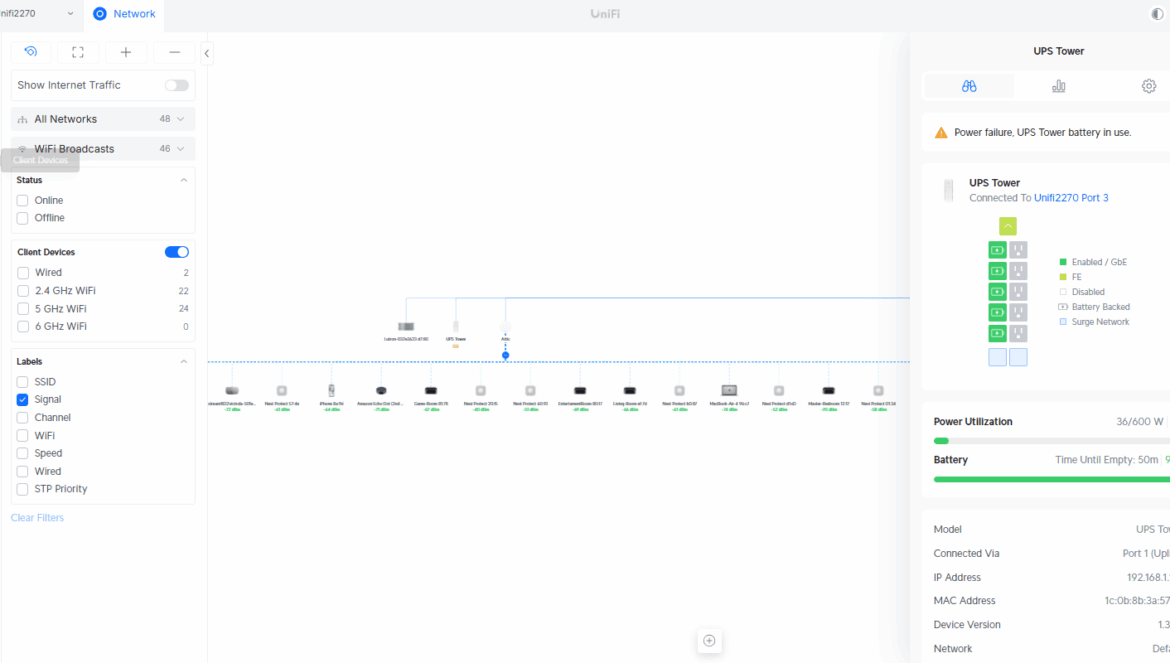Open the Unifi2270 Port 3 link
The image size is (1170, 663).
tap(1071, 198)
